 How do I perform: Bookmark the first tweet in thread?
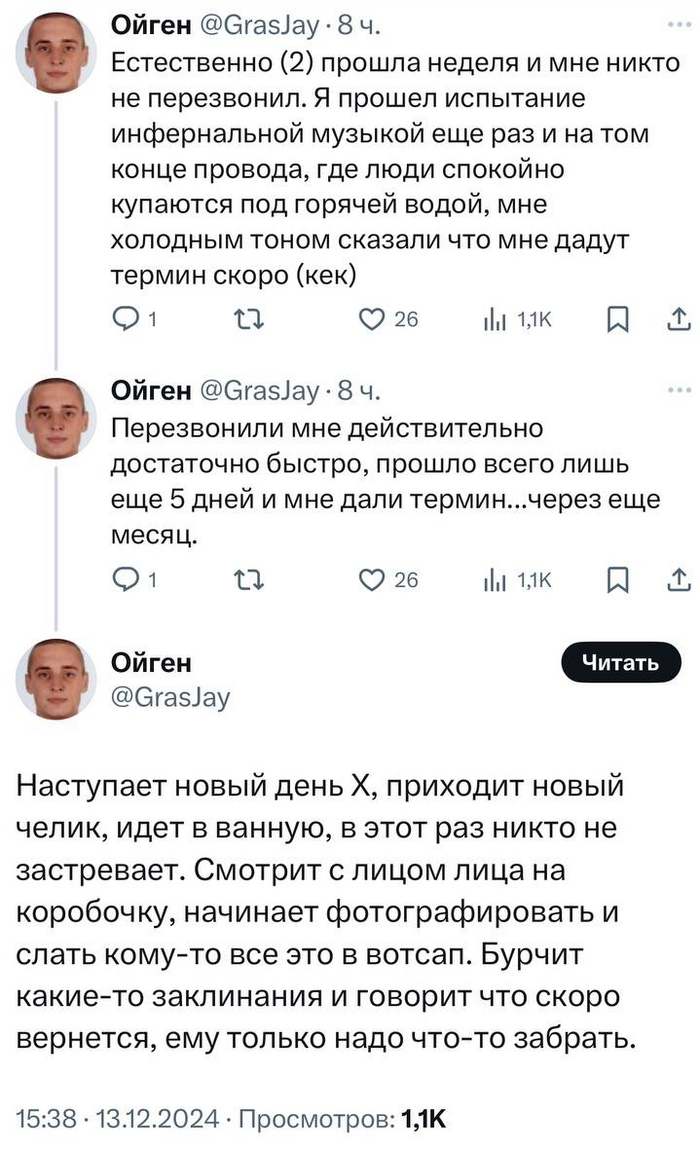[619, 320]
